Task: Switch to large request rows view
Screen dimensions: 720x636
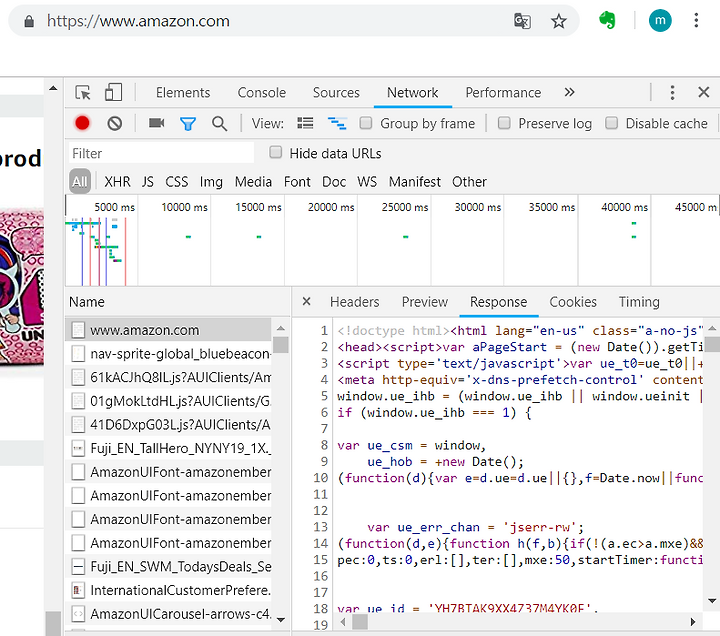Action: tap(305, 123)
